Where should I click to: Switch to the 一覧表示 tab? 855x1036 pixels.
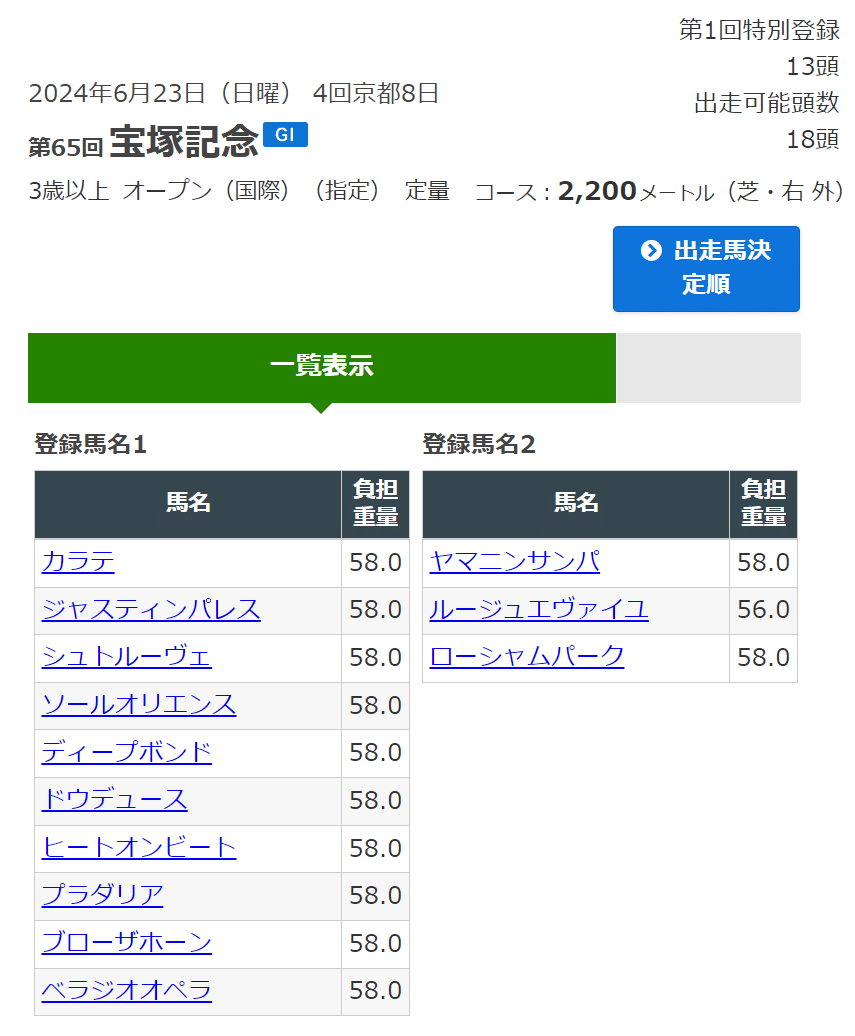pyautogui.click(x=321, y=367)
